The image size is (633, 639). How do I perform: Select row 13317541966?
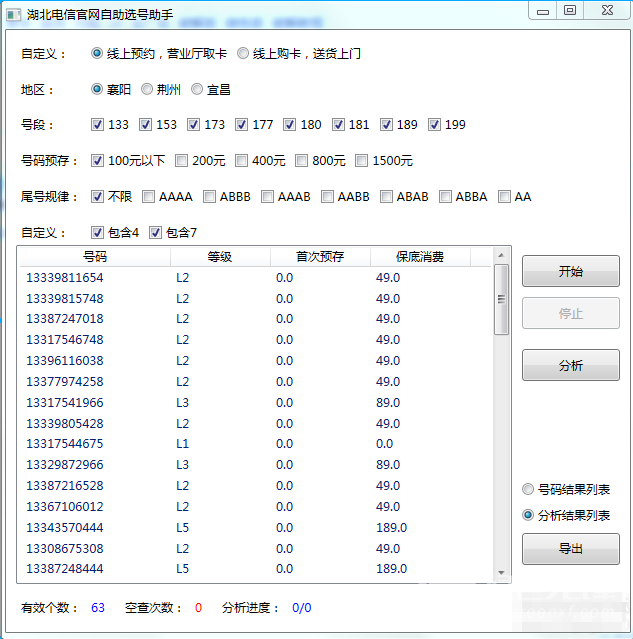click(255, 403)
